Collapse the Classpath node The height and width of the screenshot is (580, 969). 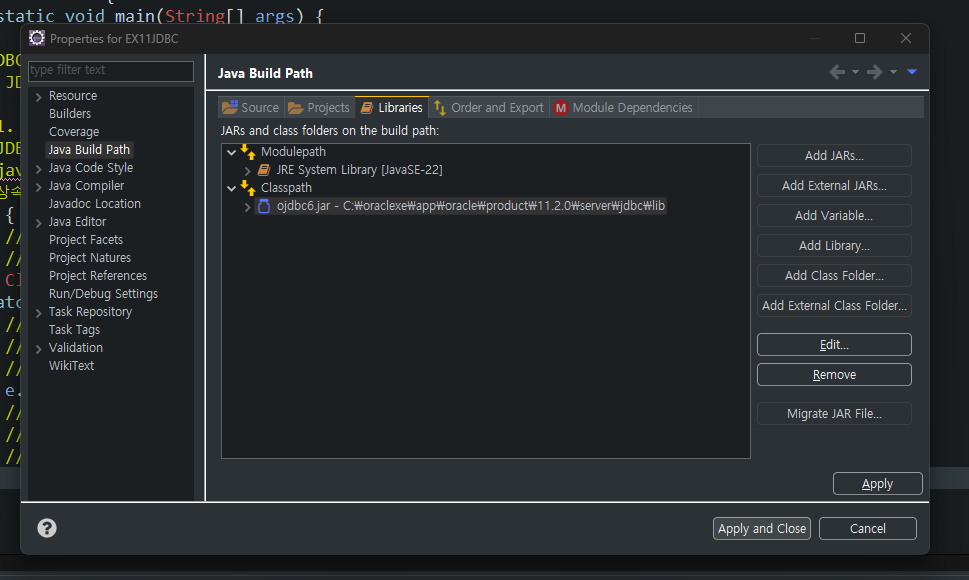click(232, 188)
